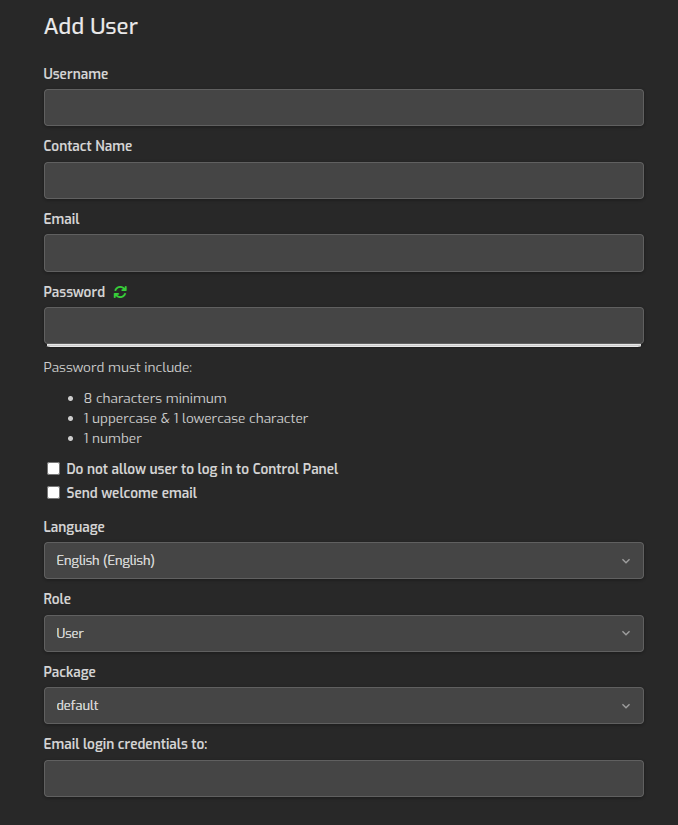This screenshot has height=825, width=678.
Task: Click the password strength meter bar
Action: point(343,346)
